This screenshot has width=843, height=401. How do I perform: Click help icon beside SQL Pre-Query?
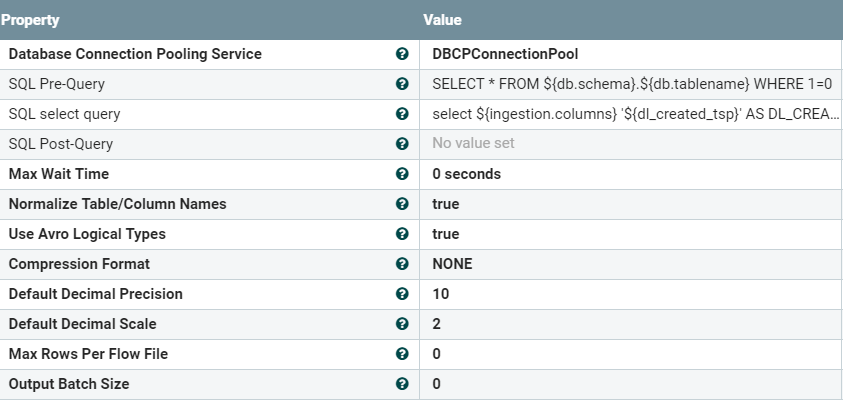pos(402,84)
